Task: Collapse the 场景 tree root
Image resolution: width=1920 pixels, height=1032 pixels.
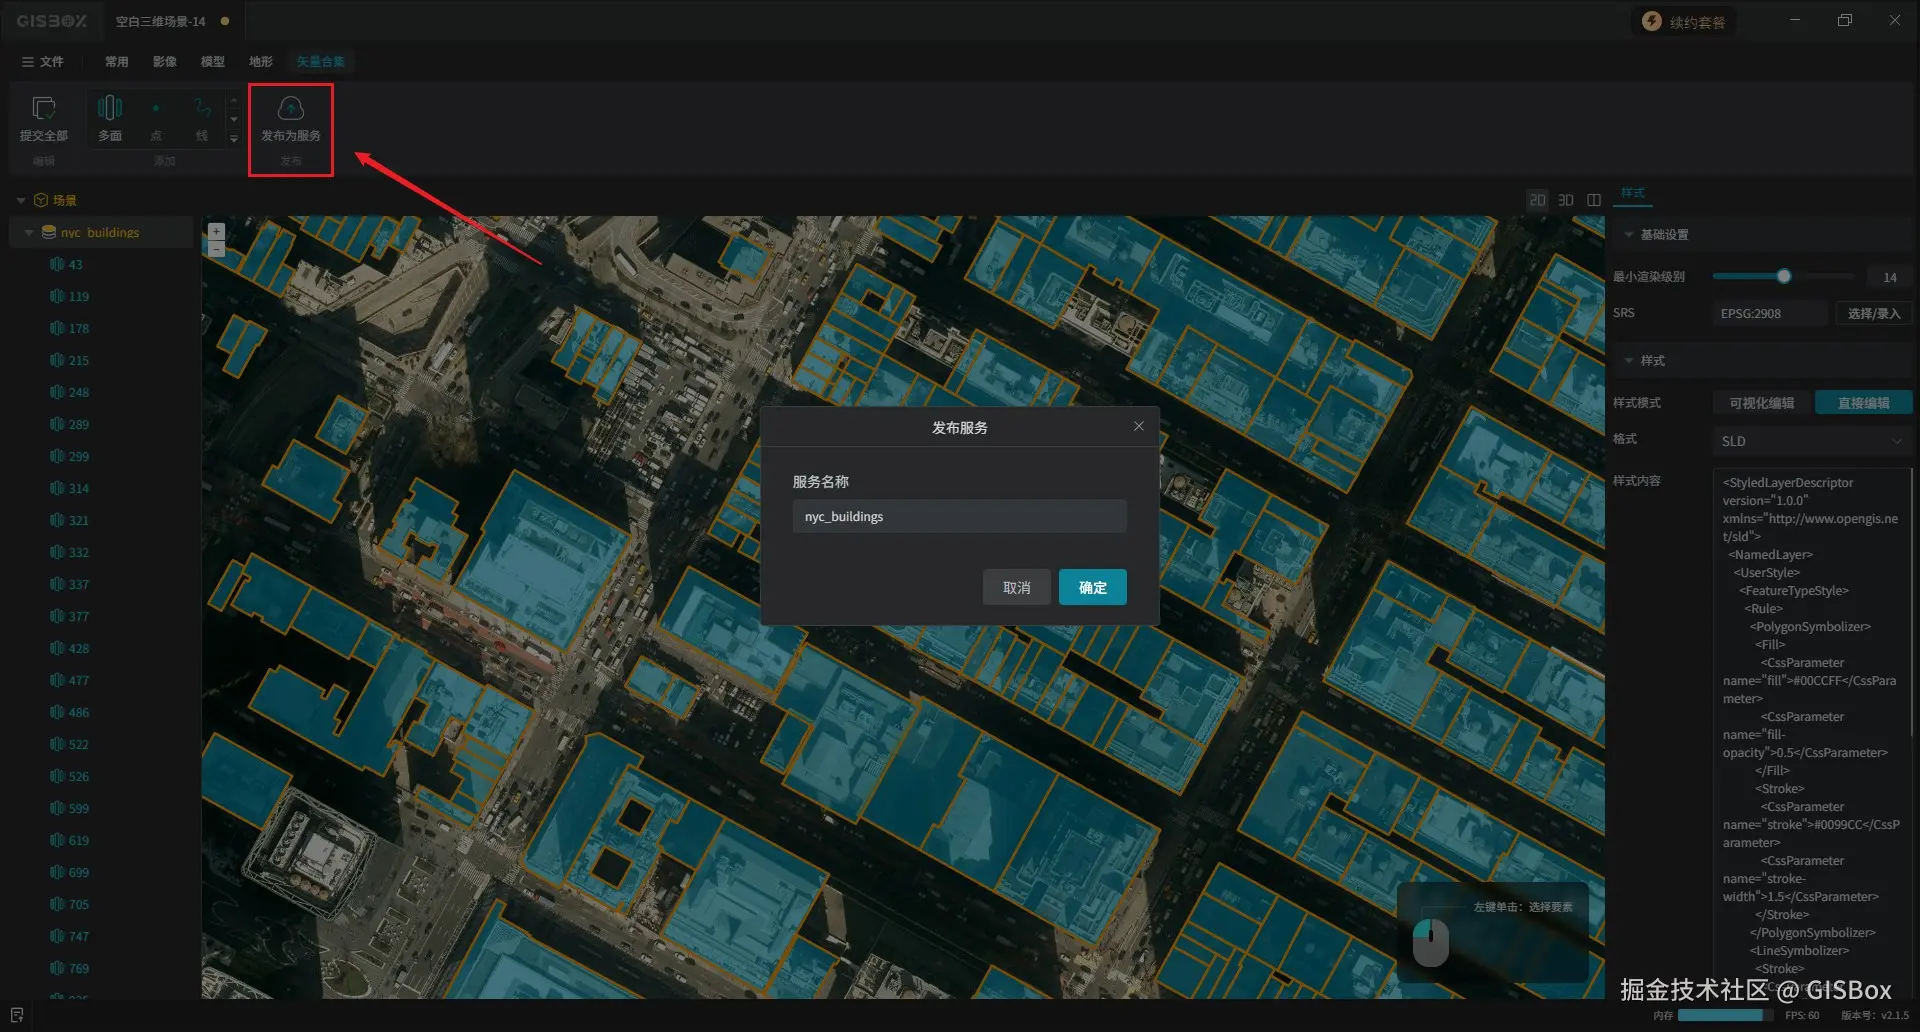Action: [21, 200]
